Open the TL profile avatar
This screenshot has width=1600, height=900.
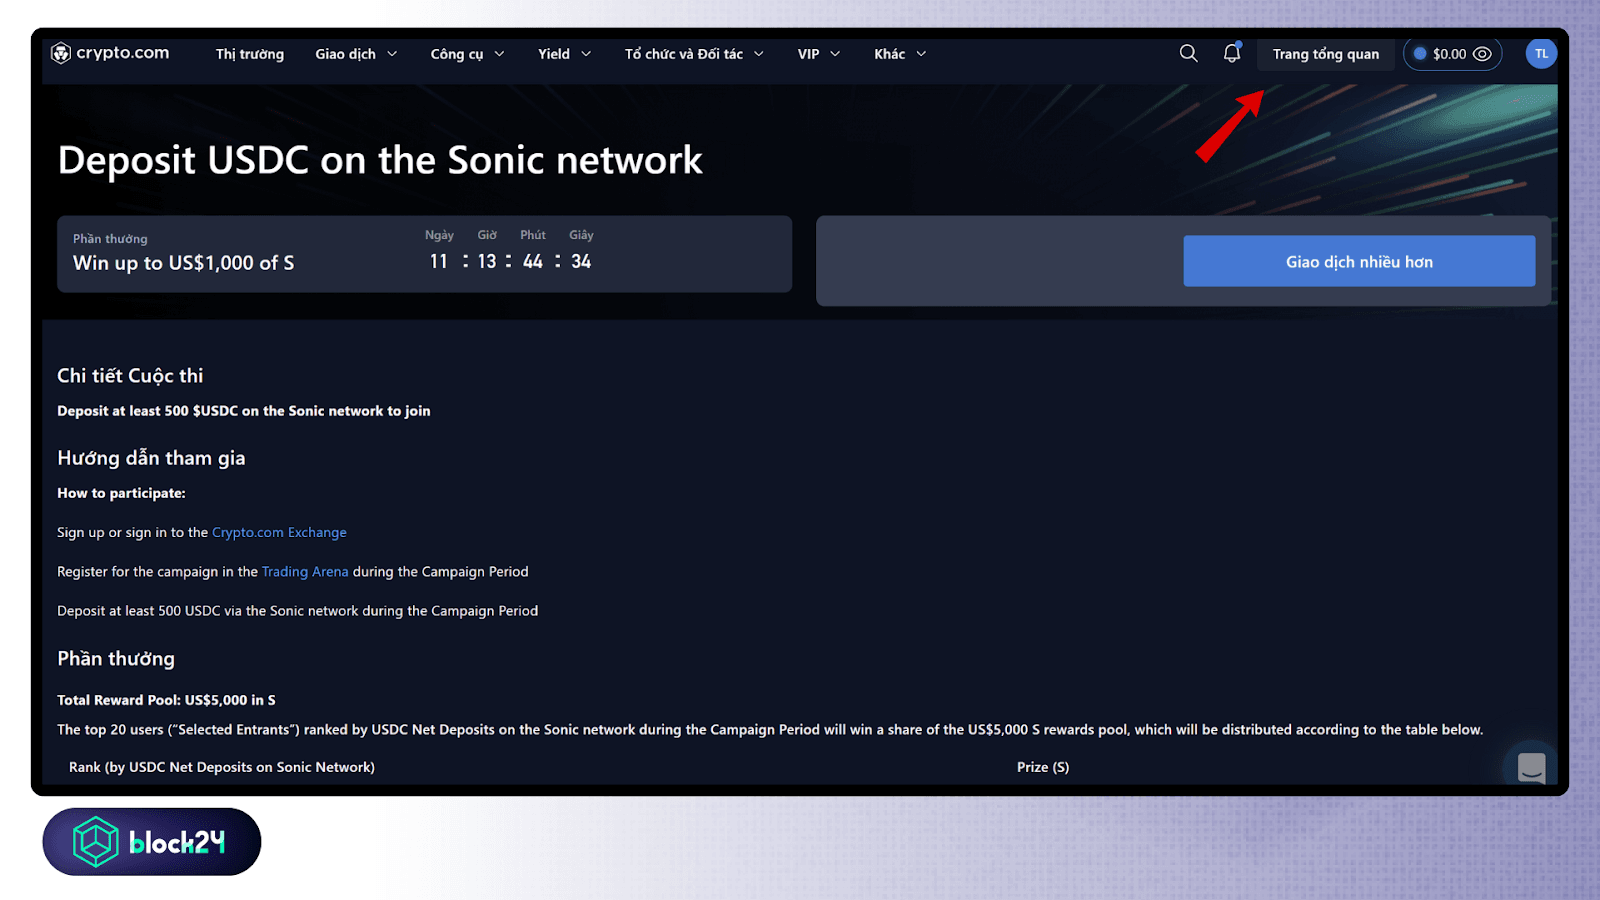[1541, 54]
